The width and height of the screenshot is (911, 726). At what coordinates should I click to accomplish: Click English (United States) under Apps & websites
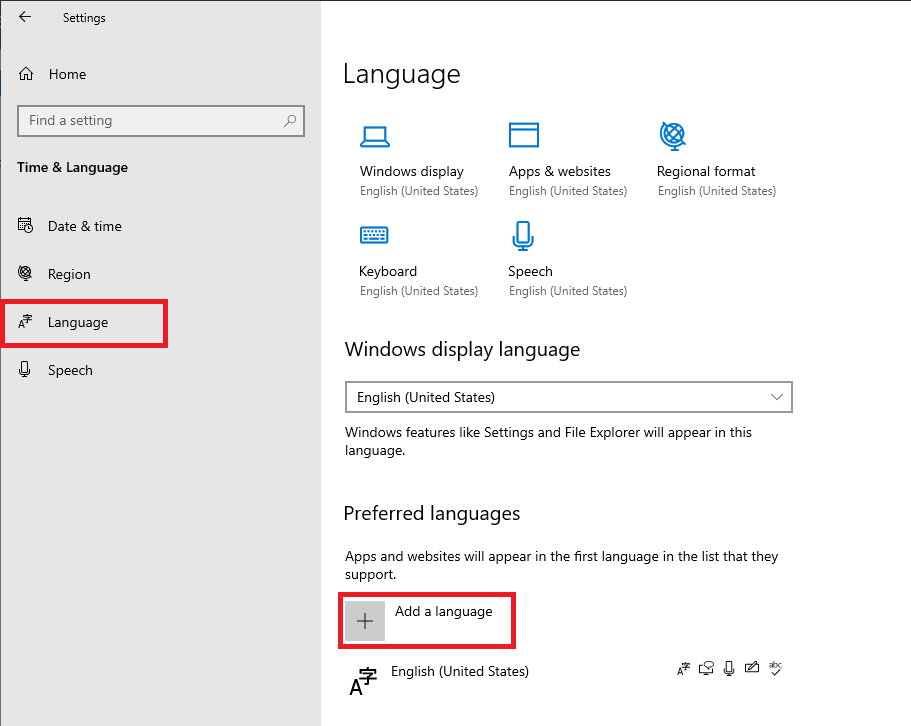click(x=568, y=191)
